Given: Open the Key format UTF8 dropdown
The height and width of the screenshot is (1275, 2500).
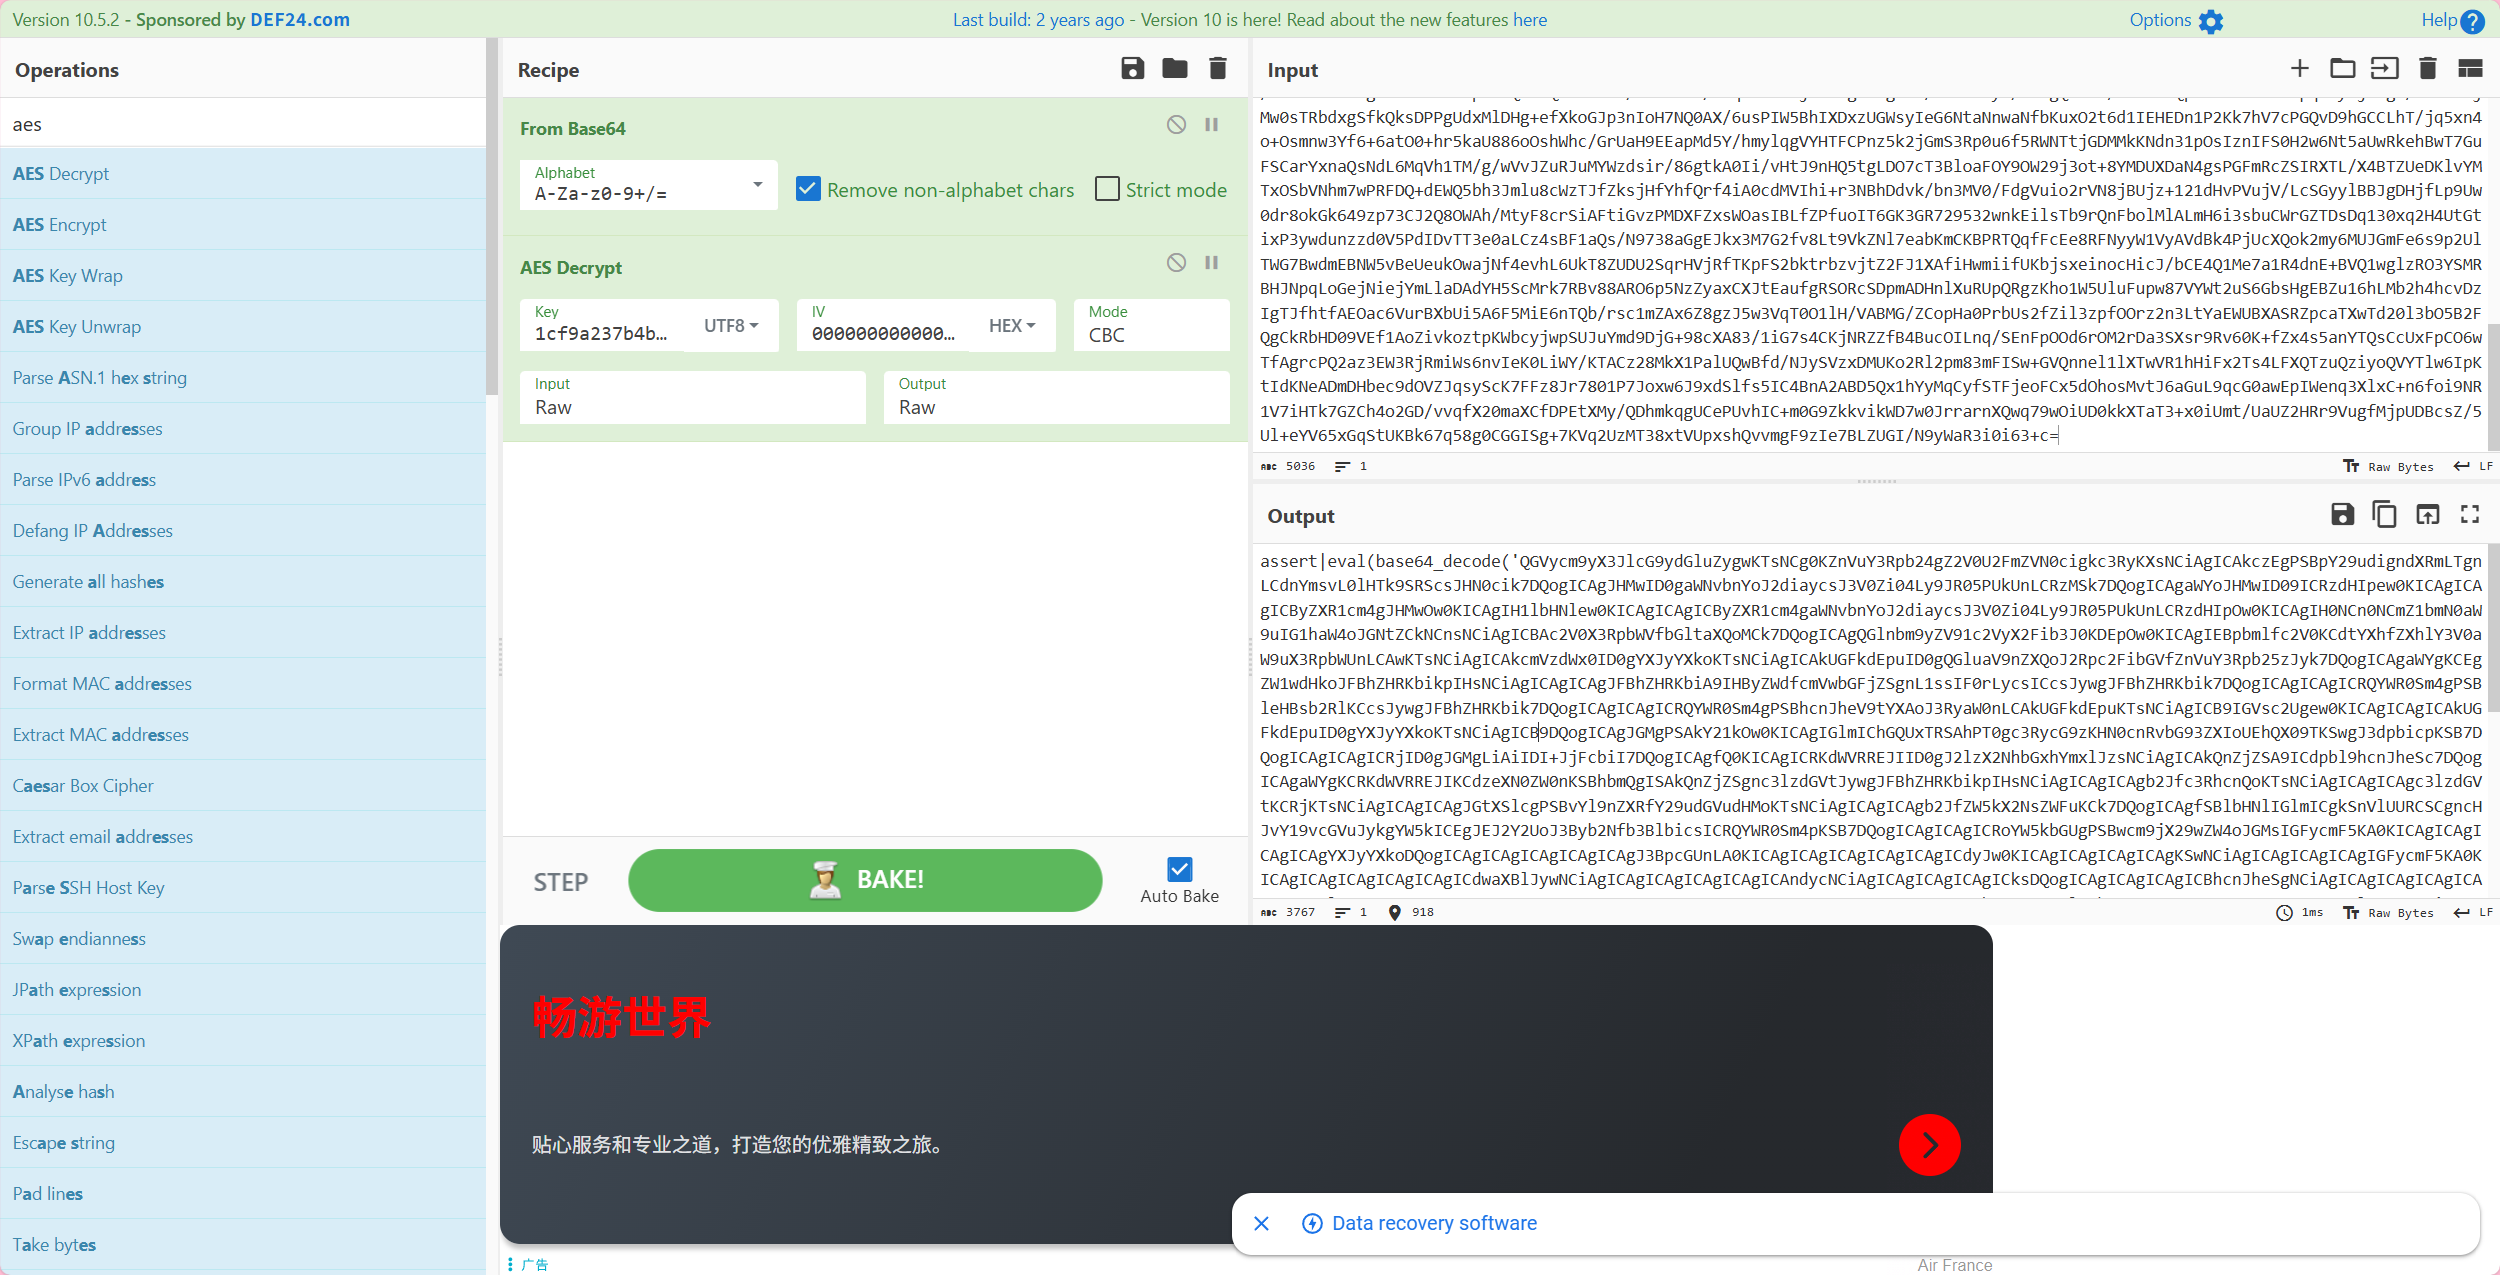Looking at the screenshot, I should coord(731,326).
